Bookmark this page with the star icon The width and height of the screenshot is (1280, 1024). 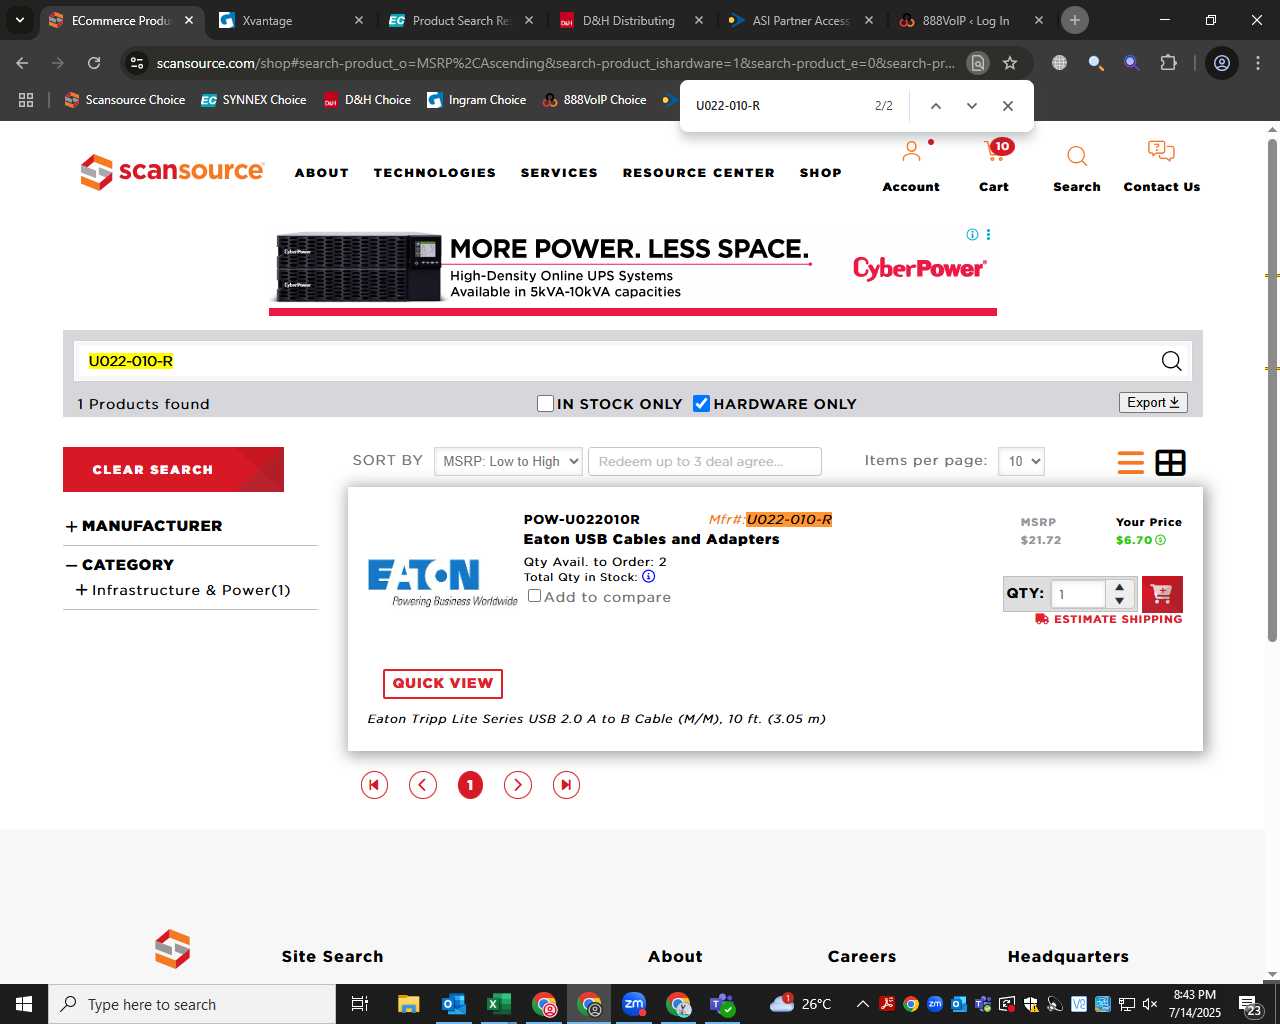pos(1010,63)
